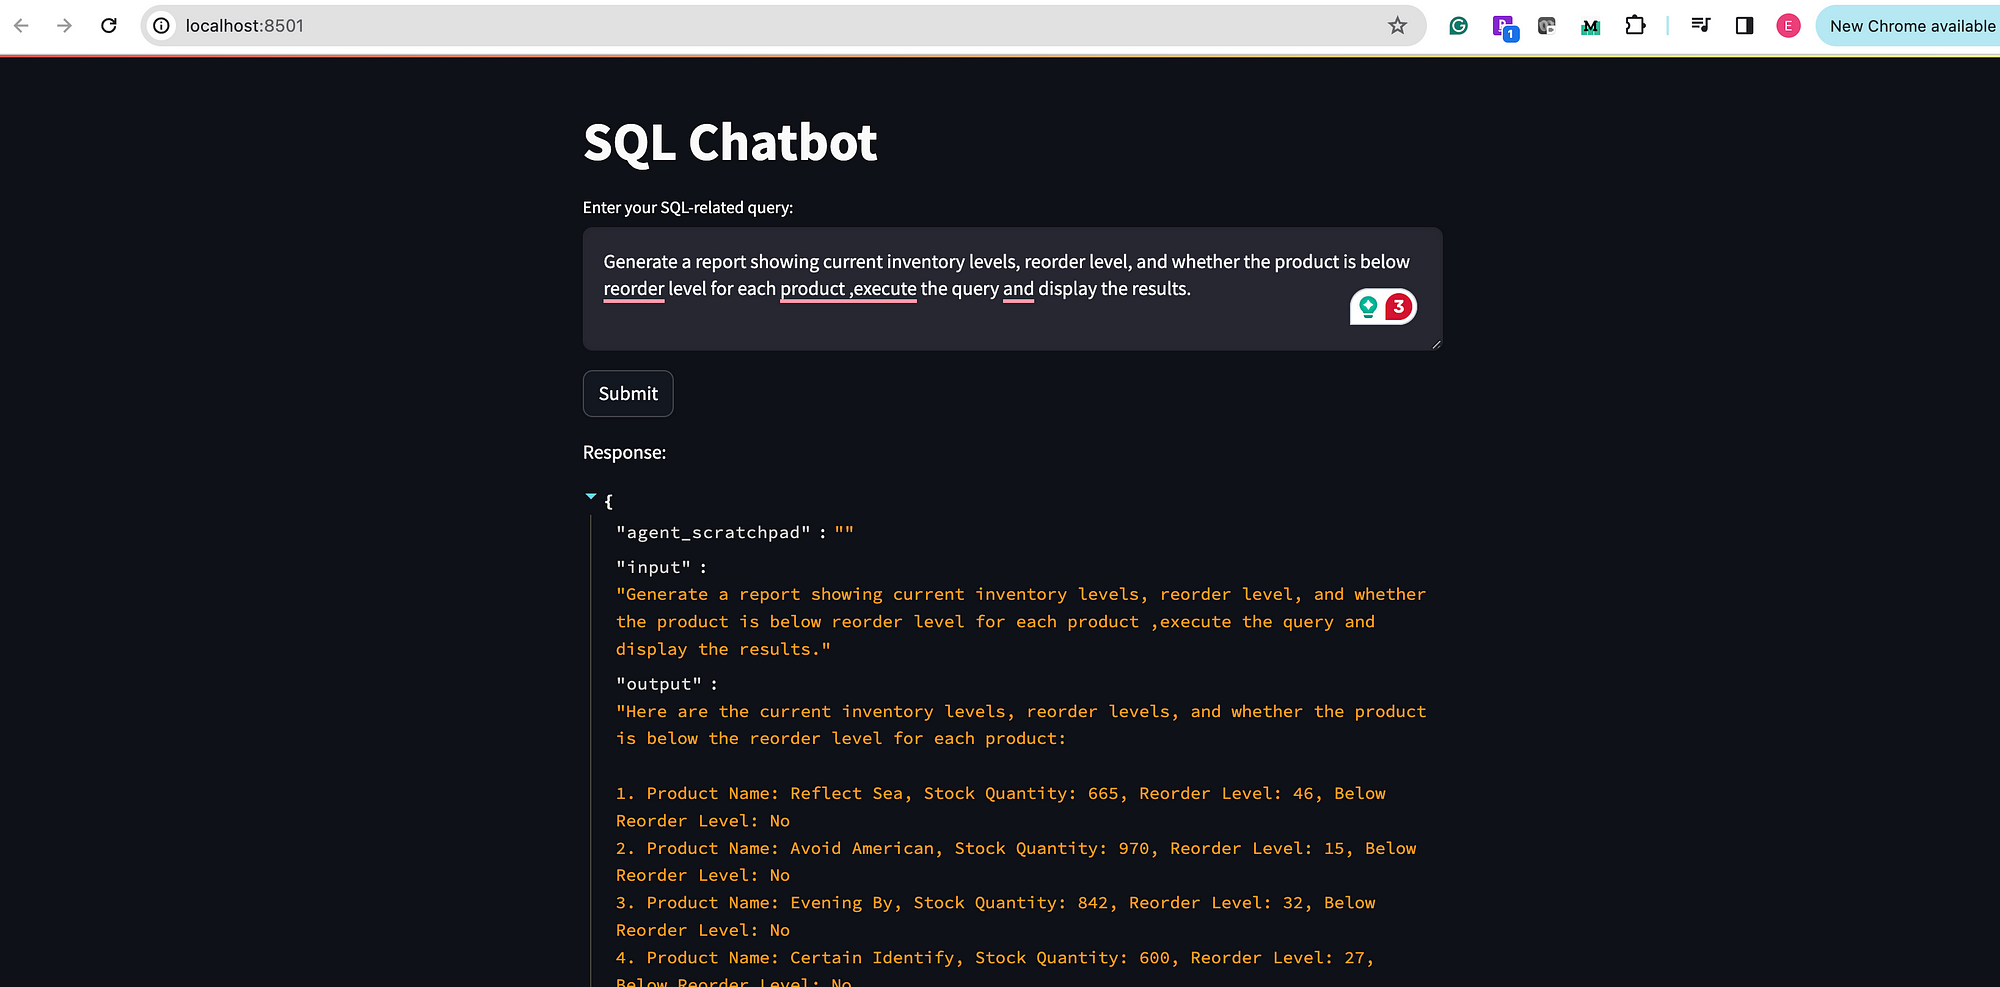Open the browser side panel icon
The image size is (2000, 987).
point(1744,26)
